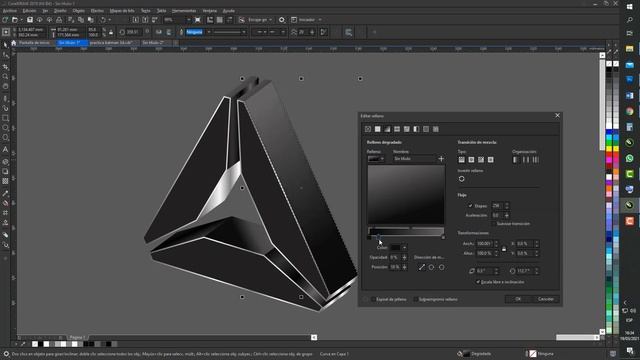Select the Crop tool
Image resolution: width=640 pixels, height=360 pixels.
click(x=5, y=66)
